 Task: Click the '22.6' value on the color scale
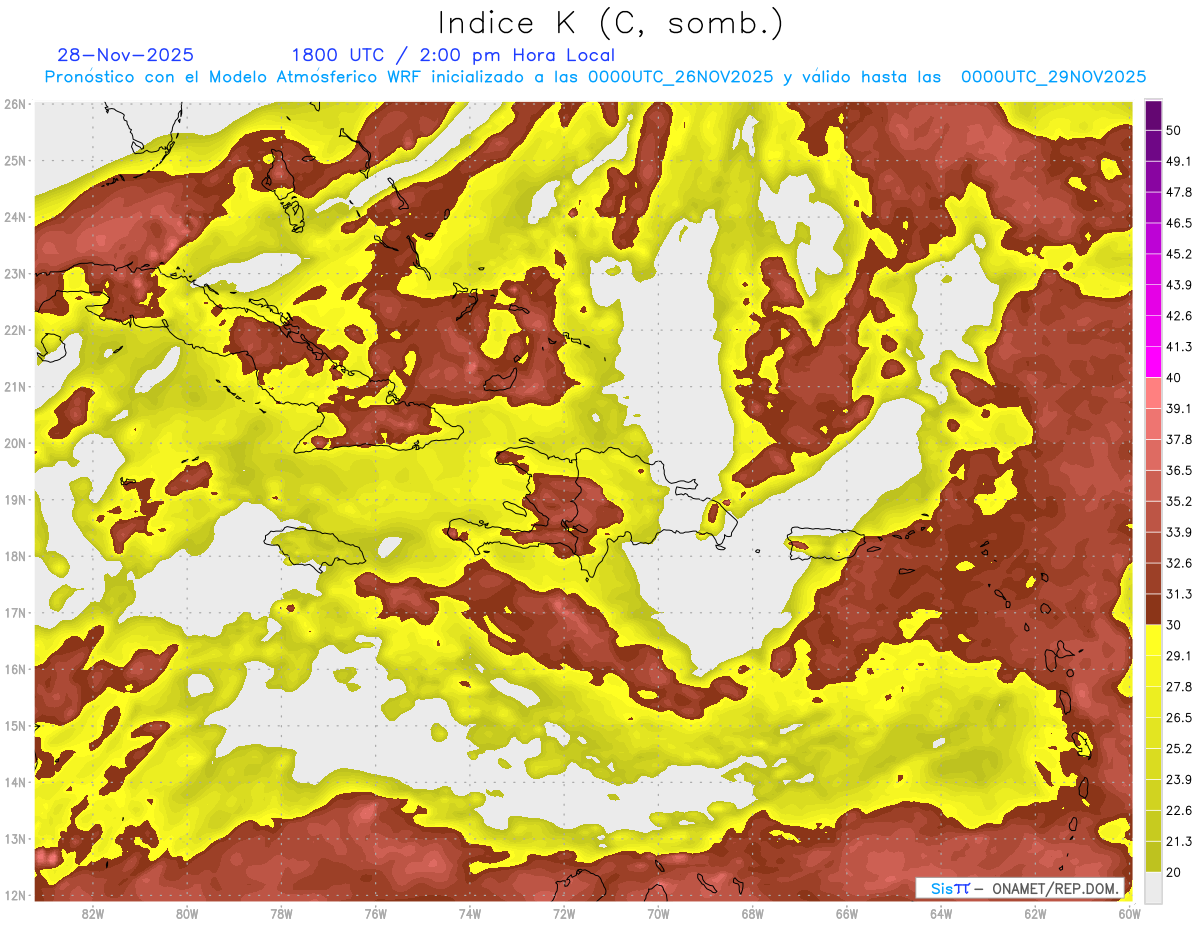pyautogui.click(x=1179, y=810)
